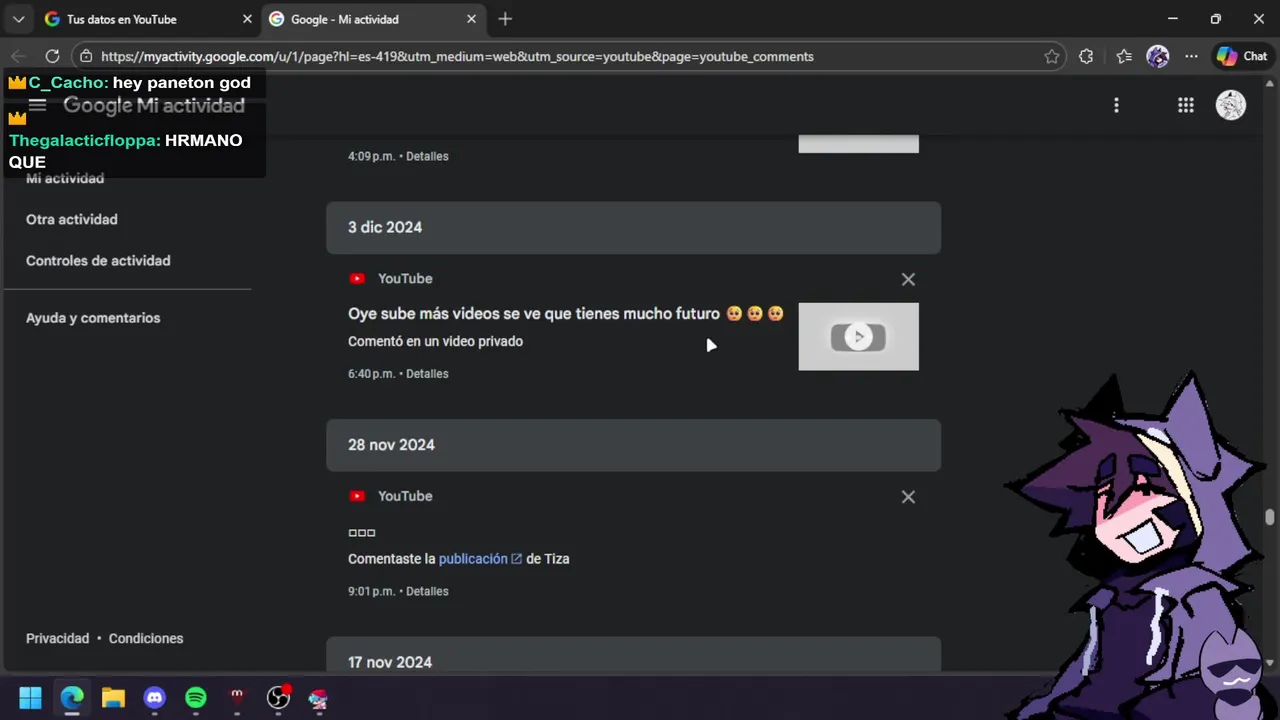This screenshot has width=1280, height=720.
Task: Open the Google apps grid icon
Action: pyautogui.click(x=1186, y=105)
